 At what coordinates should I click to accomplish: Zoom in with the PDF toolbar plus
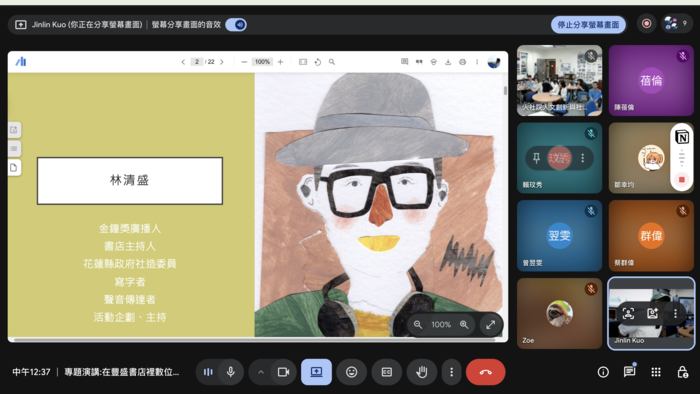click(x=280, y=62)
